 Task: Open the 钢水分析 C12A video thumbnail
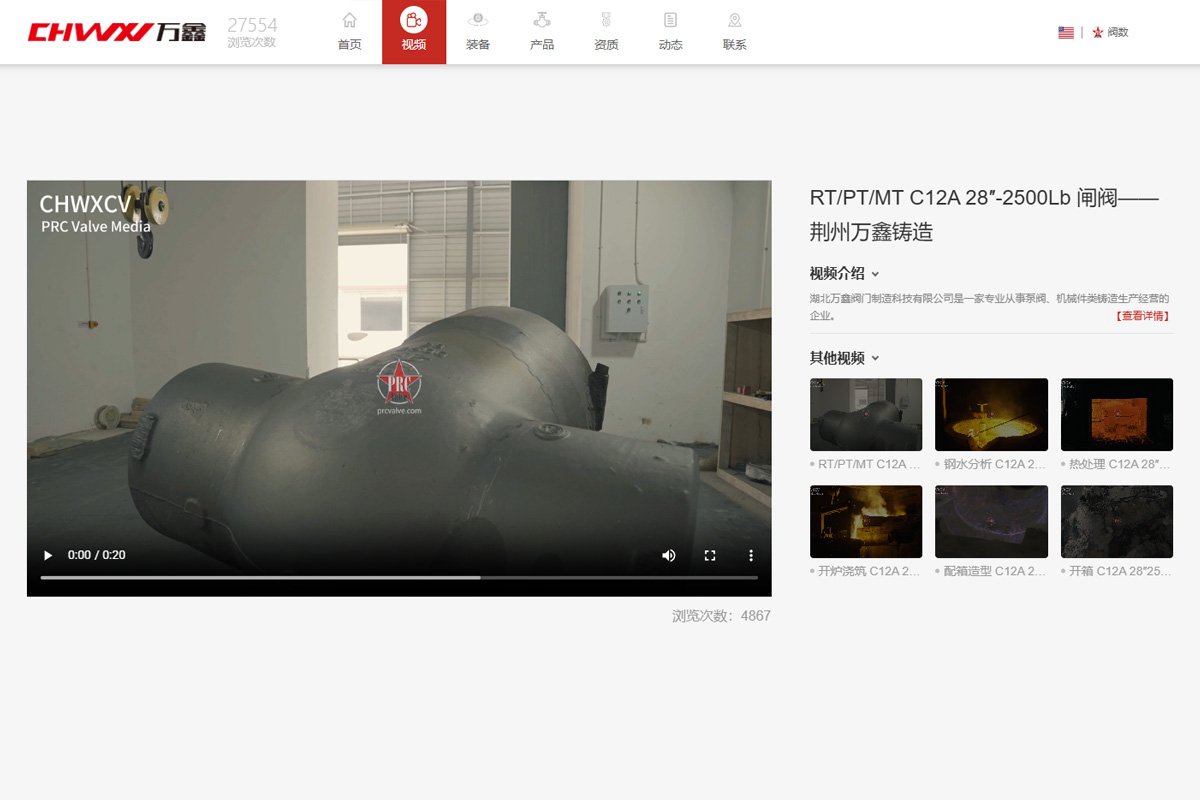tap(991, 414)
